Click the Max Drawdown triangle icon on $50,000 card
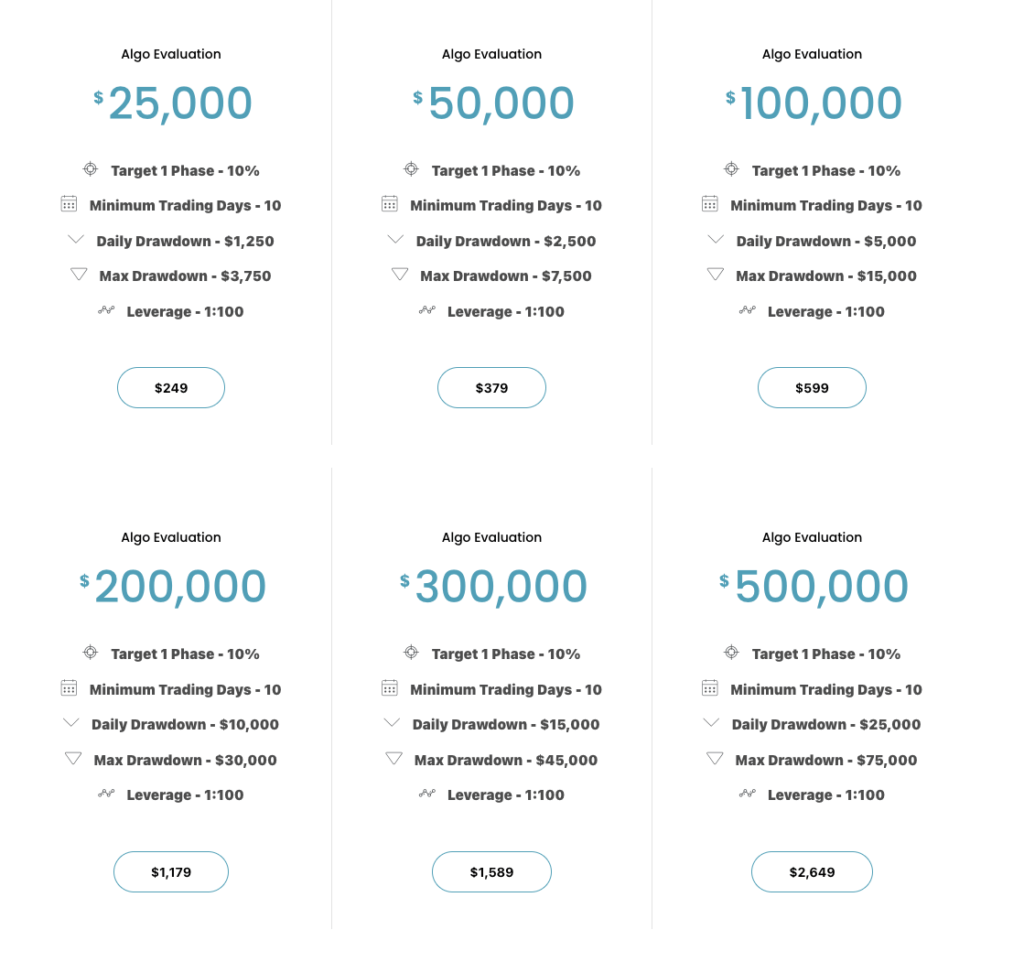 click(401, 274)
